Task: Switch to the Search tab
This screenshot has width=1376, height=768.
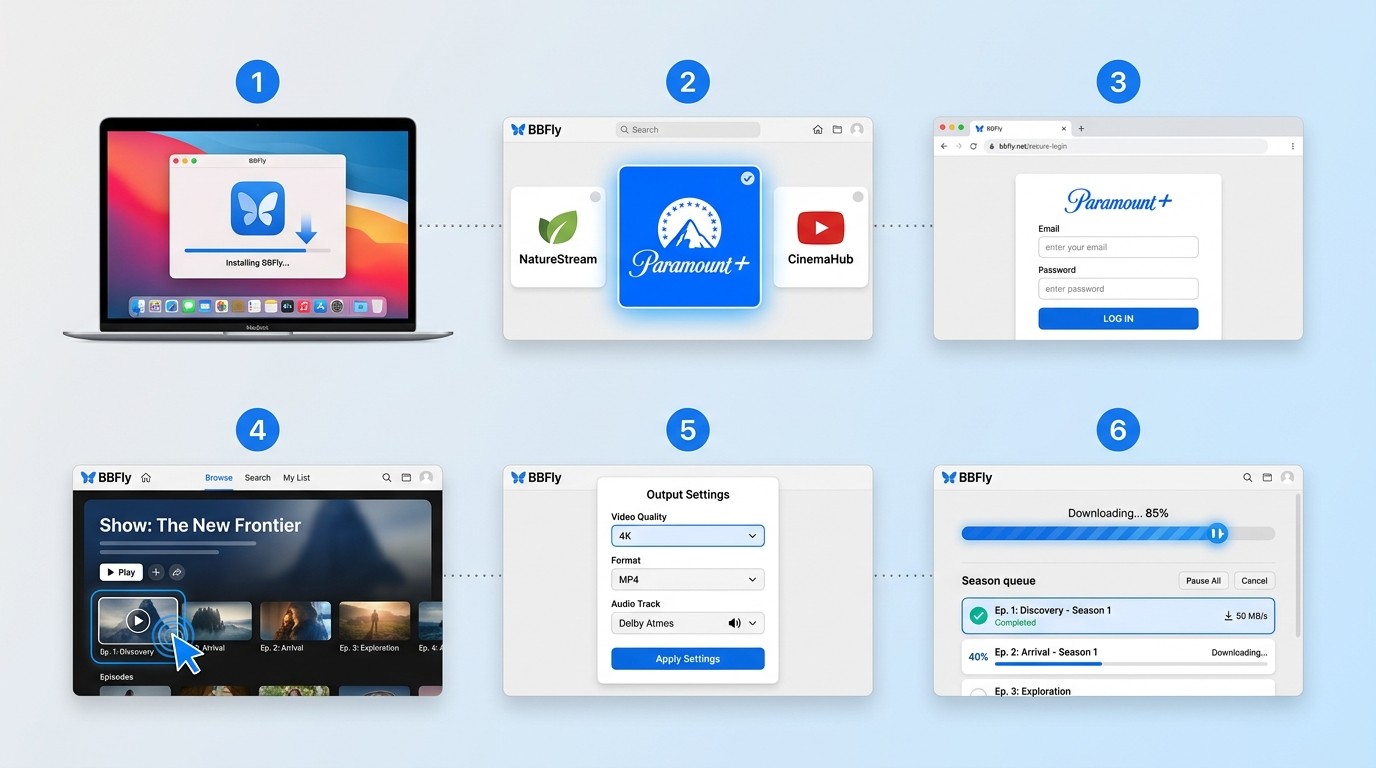Action: click(258, 478)
